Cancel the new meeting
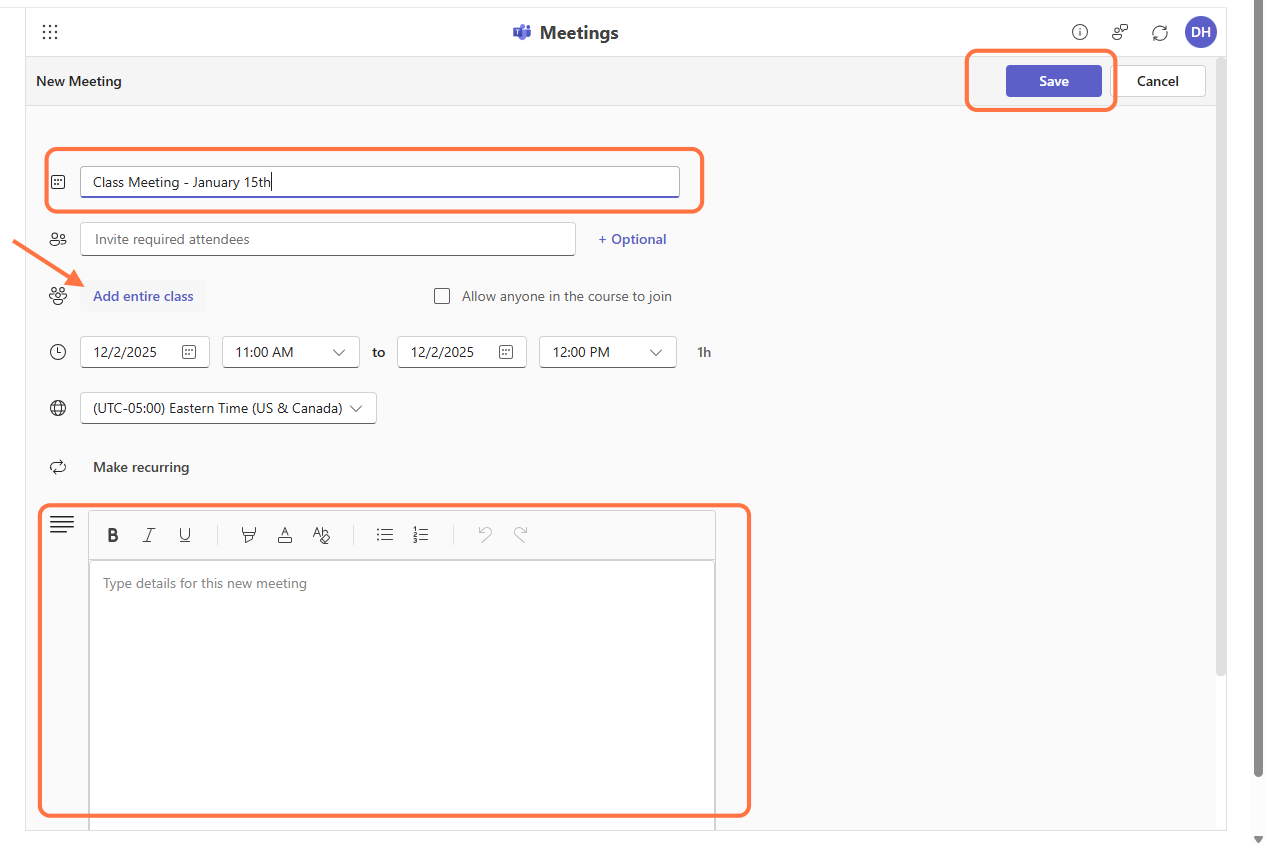The image size is (1265, 846). click(1158, 81)
